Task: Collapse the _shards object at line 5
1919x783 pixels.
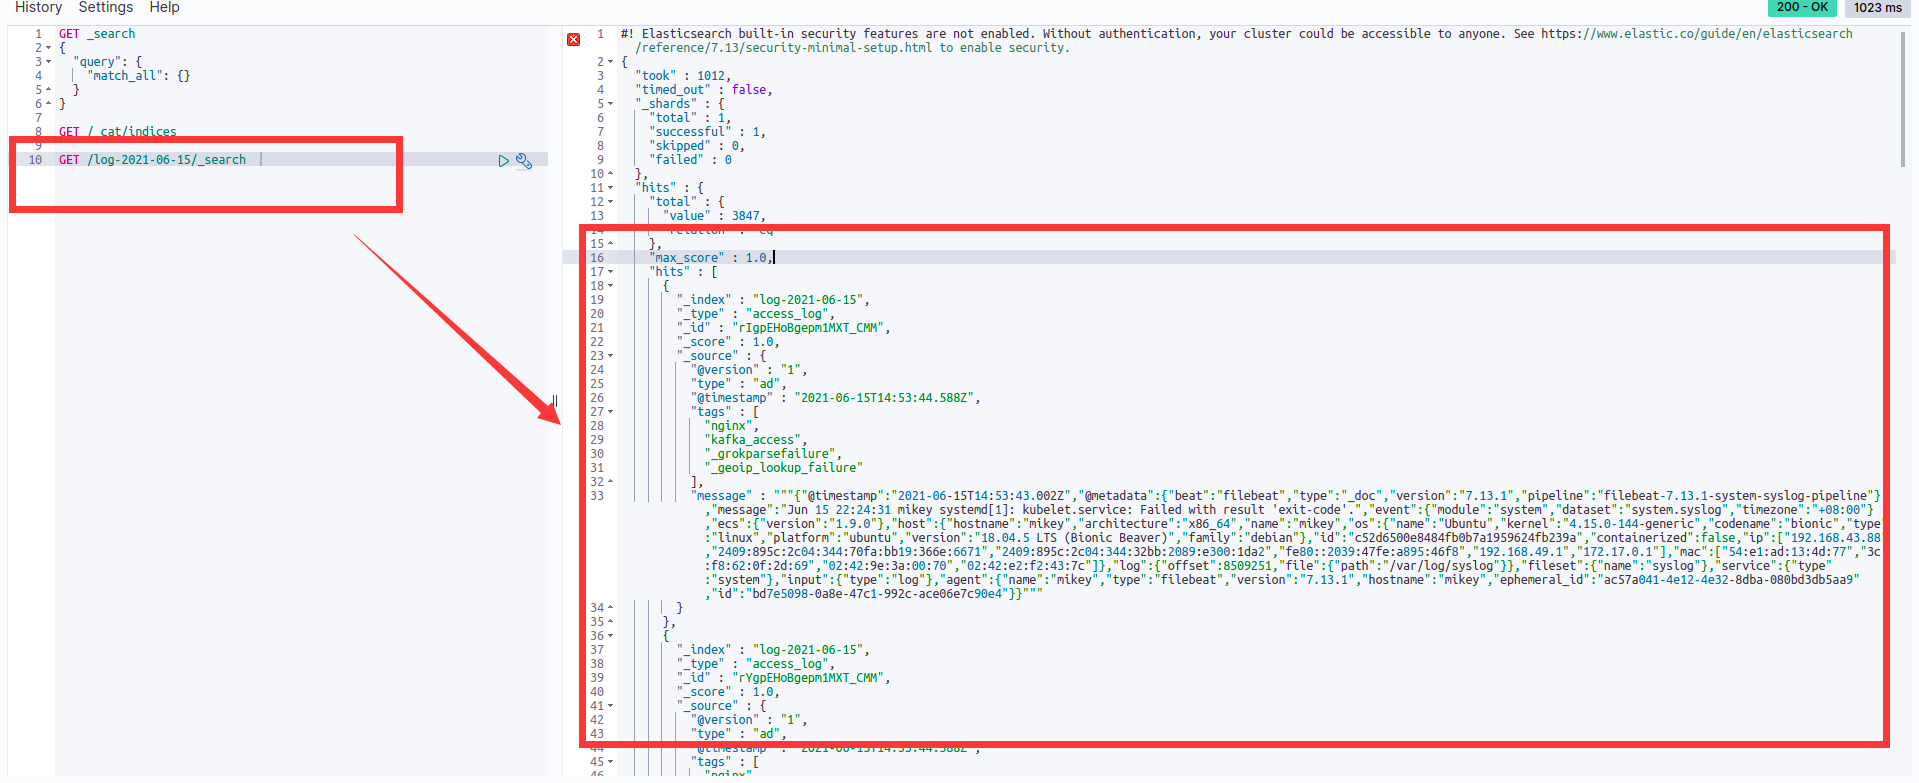Action: click(611, 104)
